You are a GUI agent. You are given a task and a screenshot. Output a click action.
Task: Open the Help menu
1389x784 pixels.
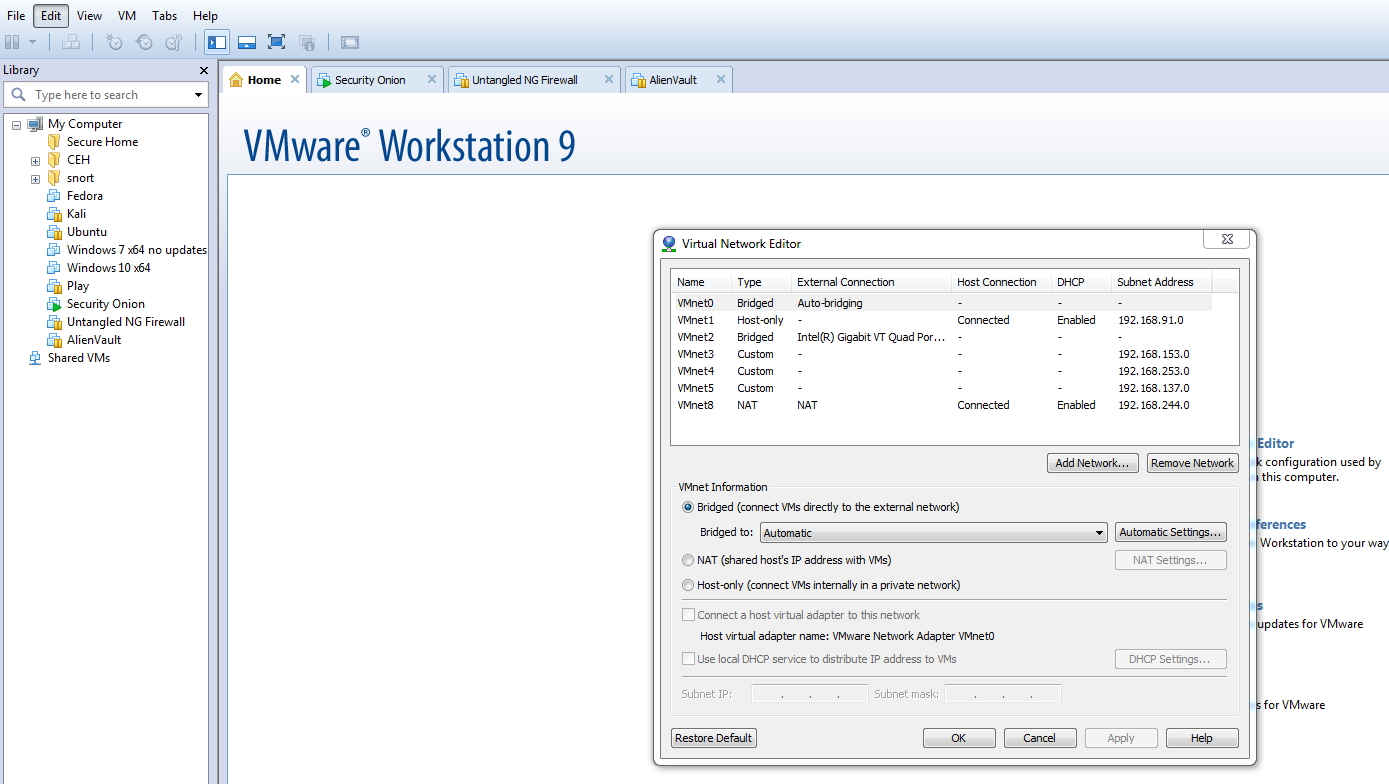(205, 16)
